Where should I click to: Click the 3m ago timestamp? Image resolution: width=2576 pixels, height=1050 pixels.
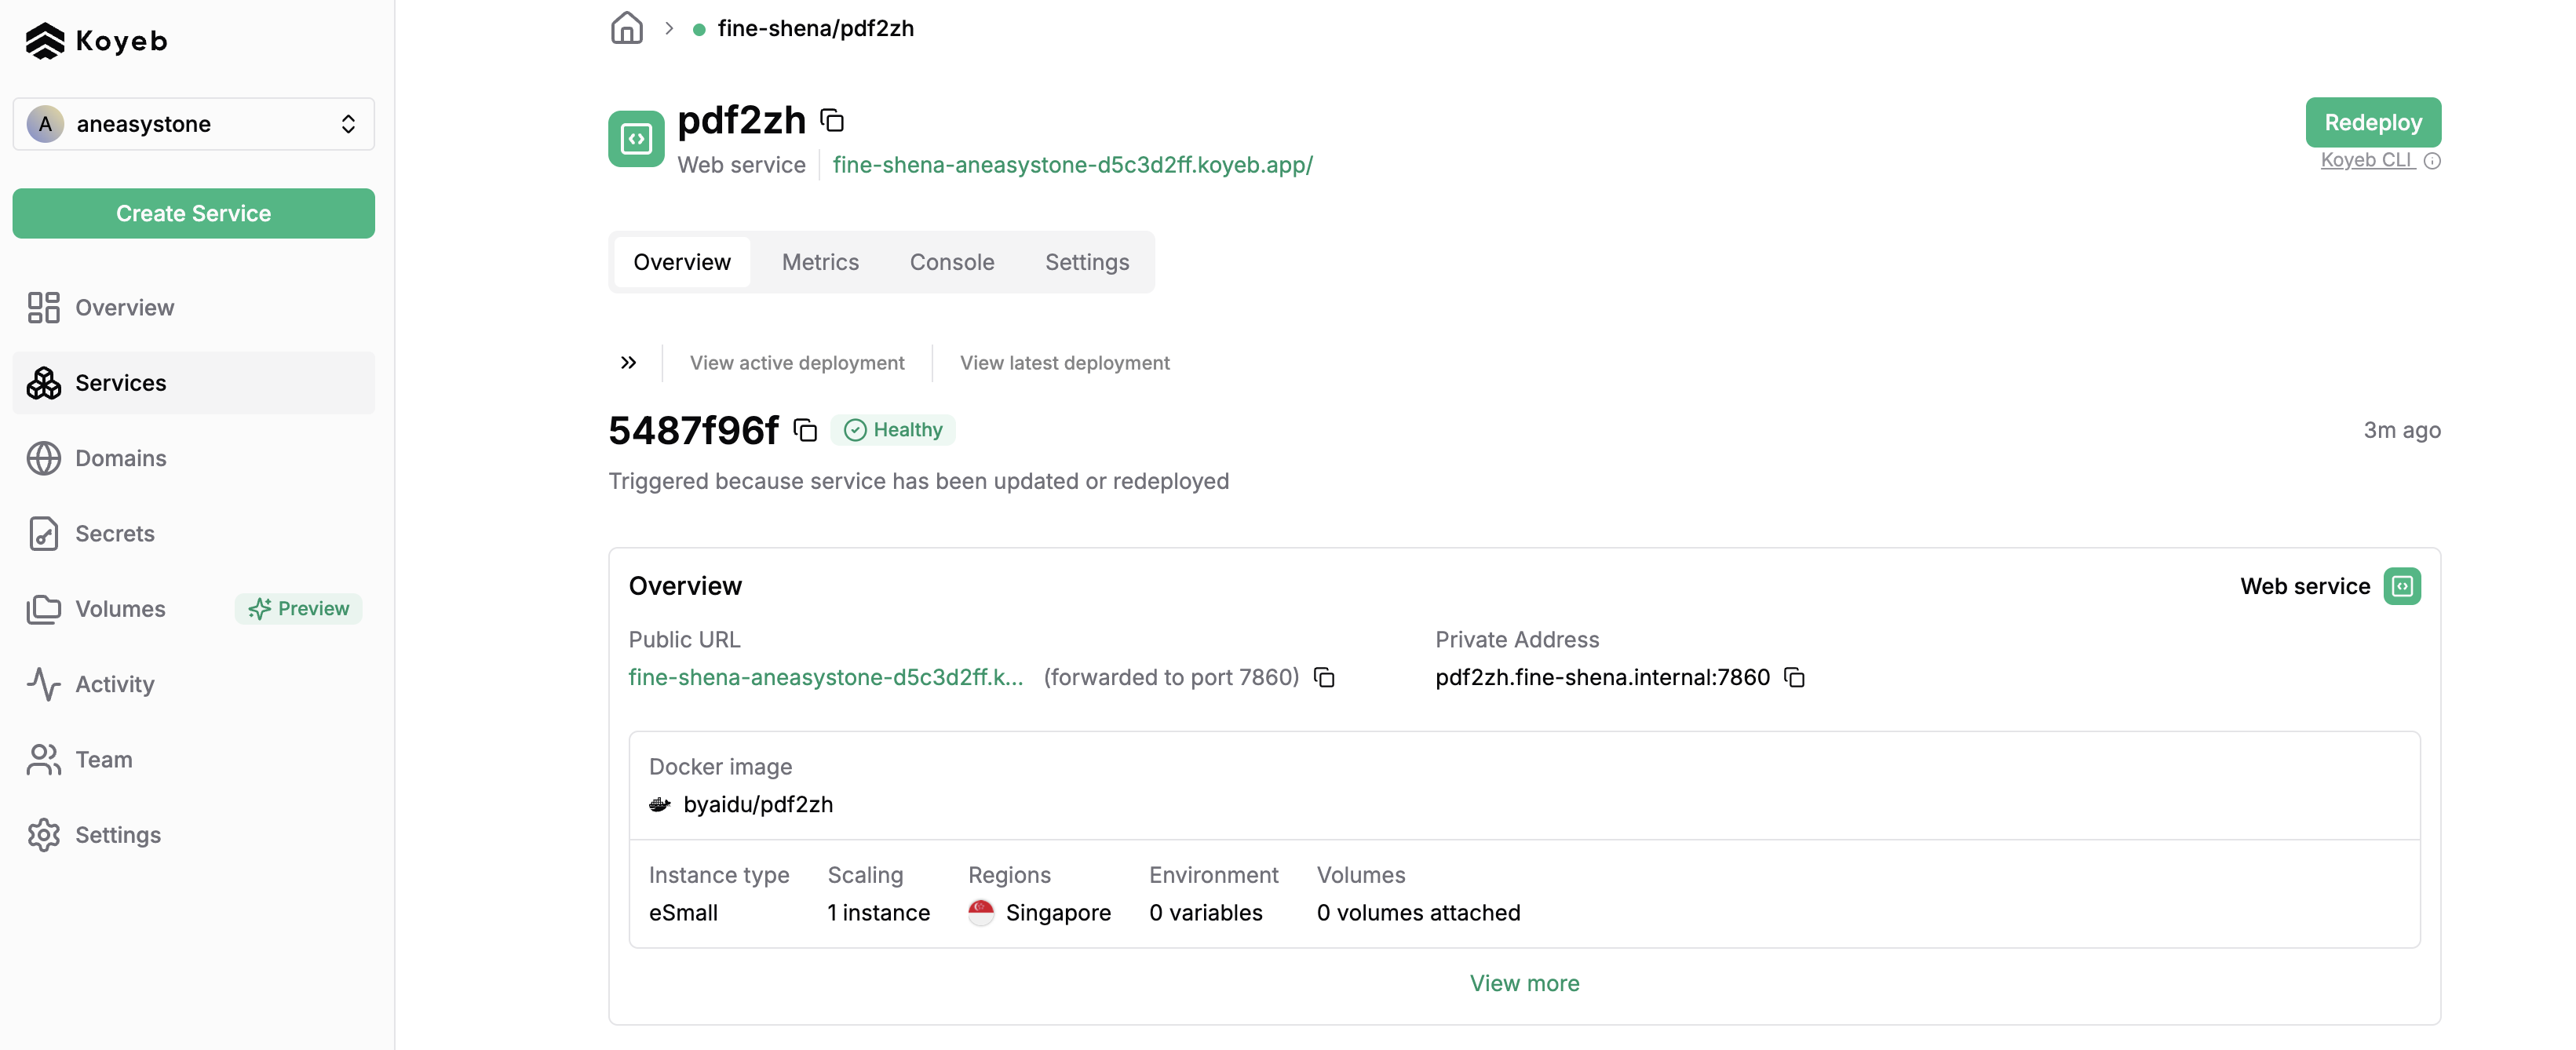(x=2401, y=430)
